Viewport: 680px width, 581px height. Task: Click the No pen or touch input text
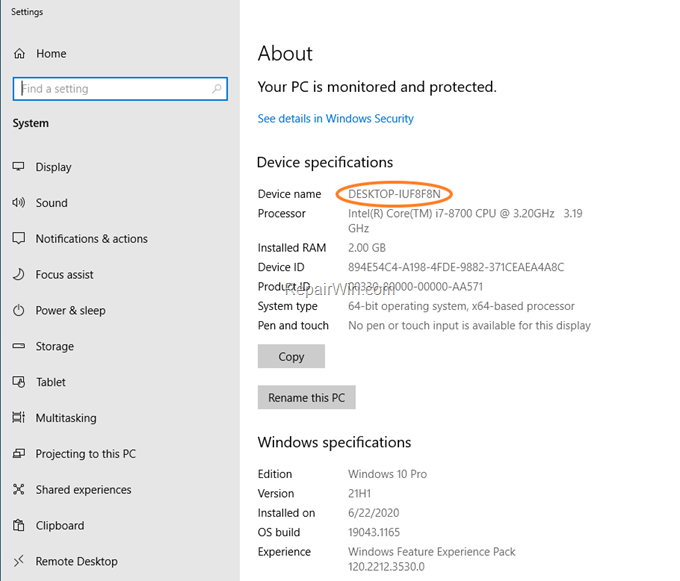click(x=469, y=326)
